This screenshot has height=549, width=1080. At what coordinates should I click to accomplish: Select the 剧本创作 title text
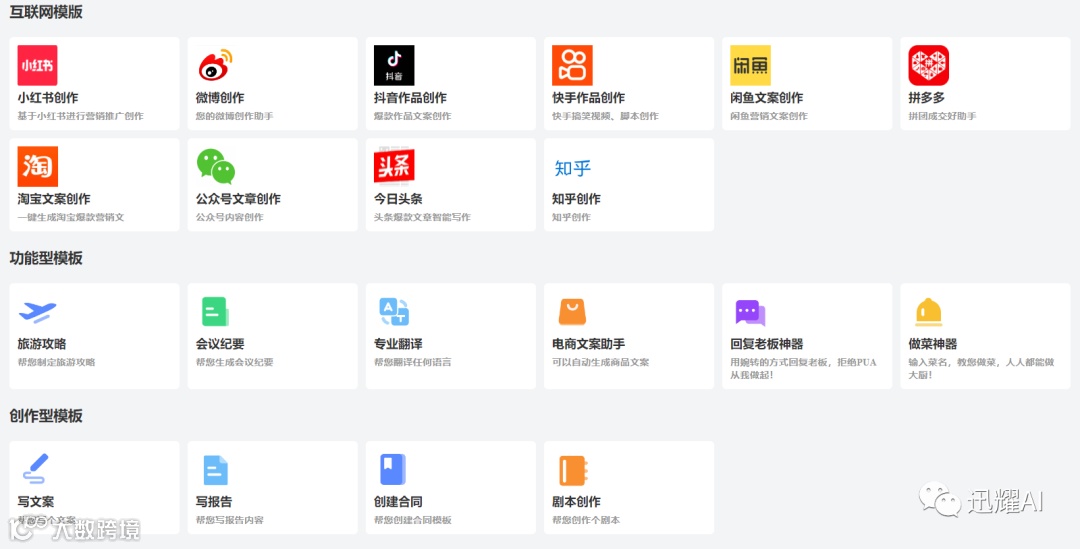pos(577,501)
